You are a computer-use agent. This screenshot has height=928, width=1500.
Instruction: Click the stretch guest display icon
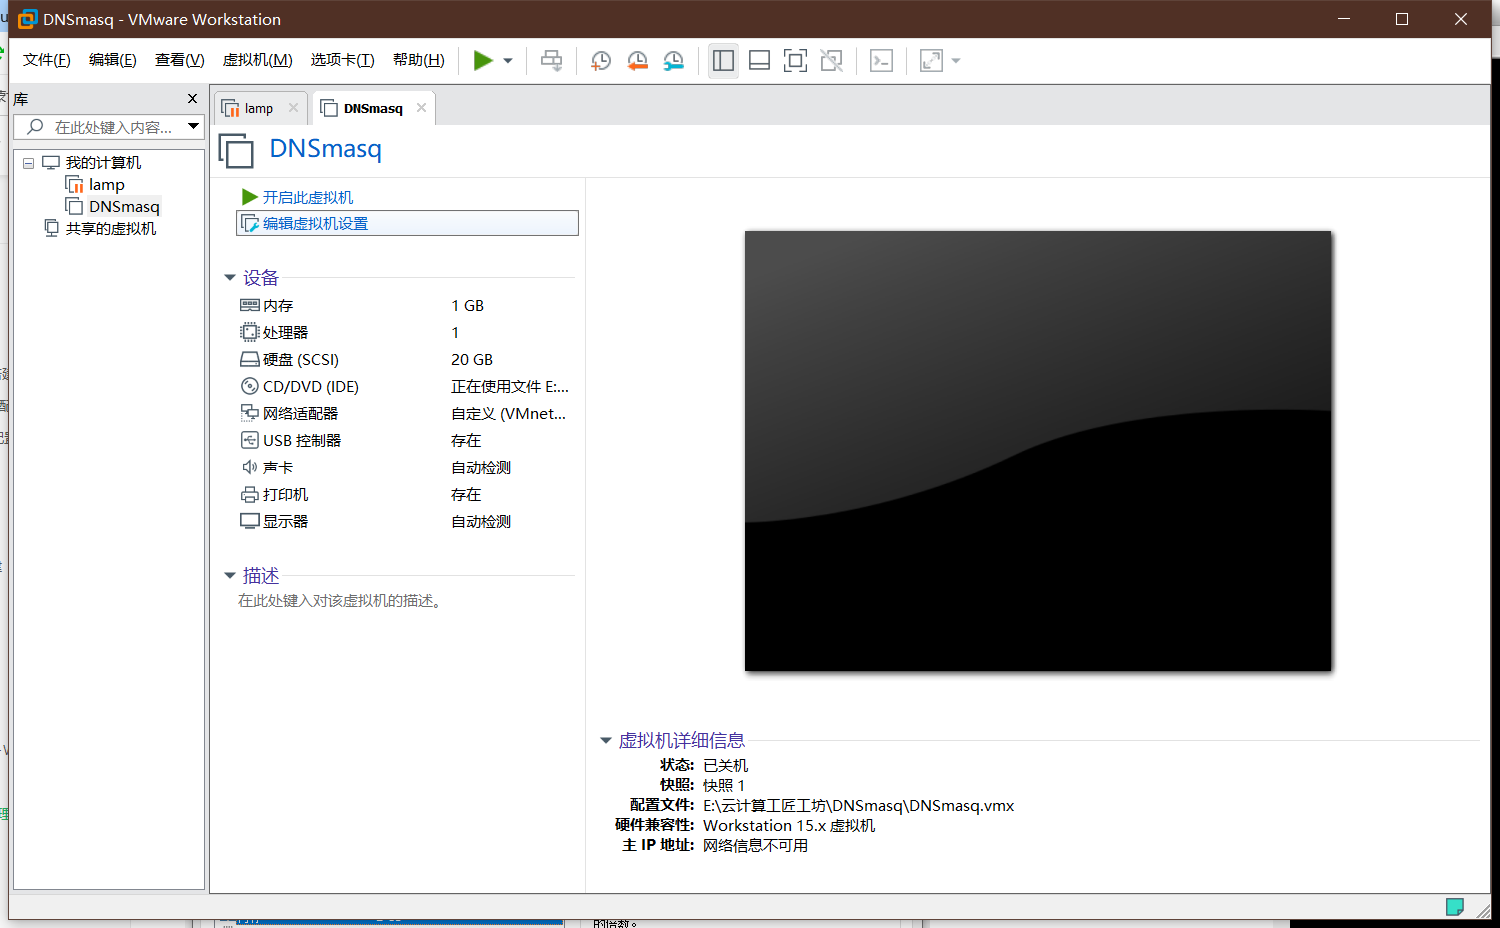click(x=931, y=60)
